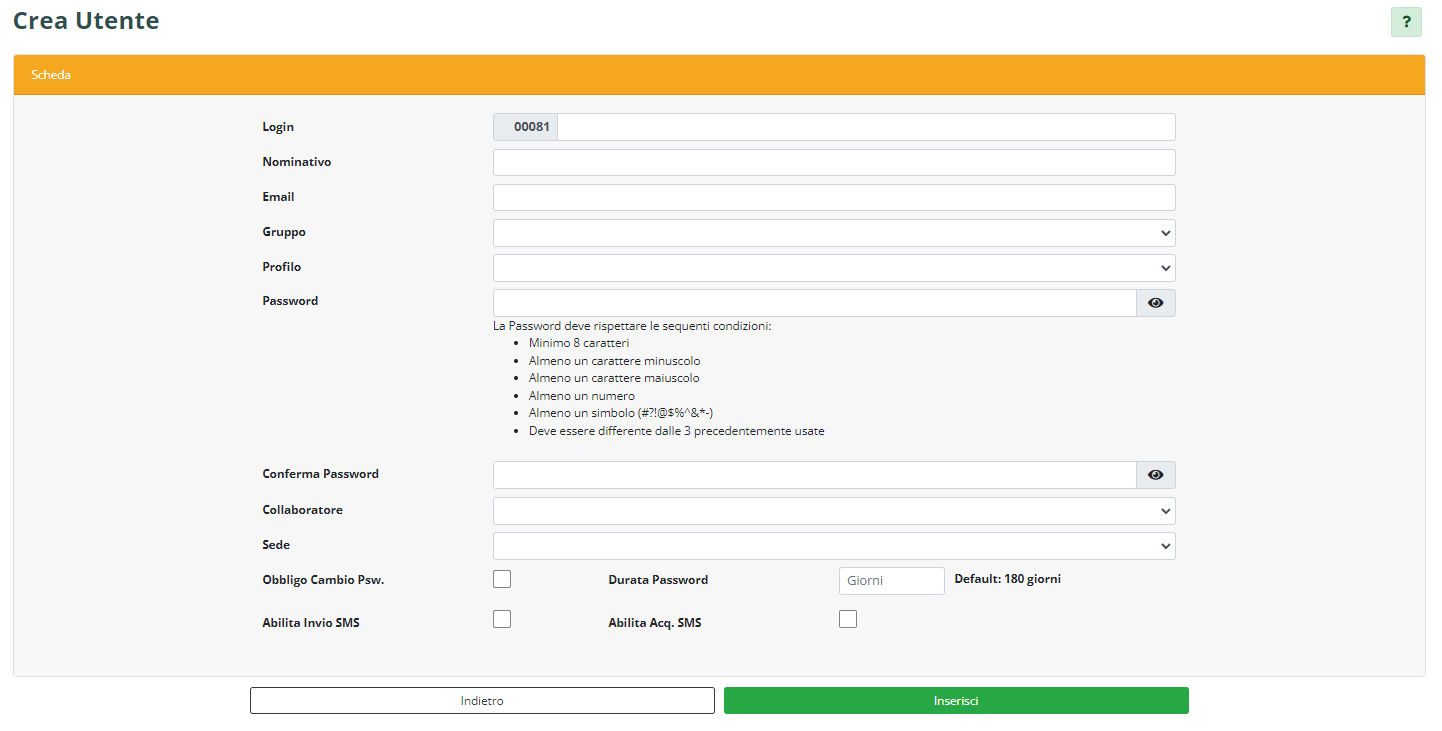Expand the Profilo dropdown list
The width and height of the screenshot is (1442, 731).
pos(833,268)
